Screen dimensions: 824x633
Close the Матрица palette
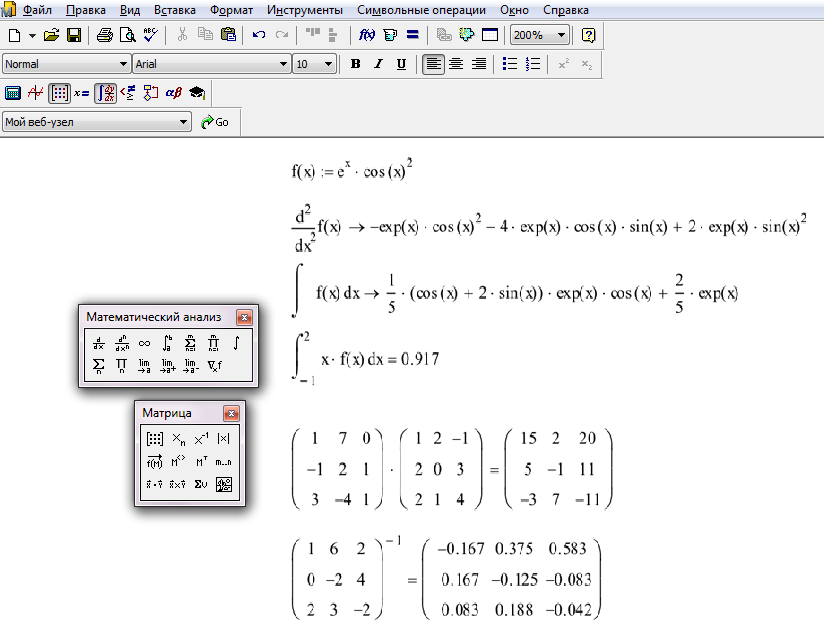point(231,413)
